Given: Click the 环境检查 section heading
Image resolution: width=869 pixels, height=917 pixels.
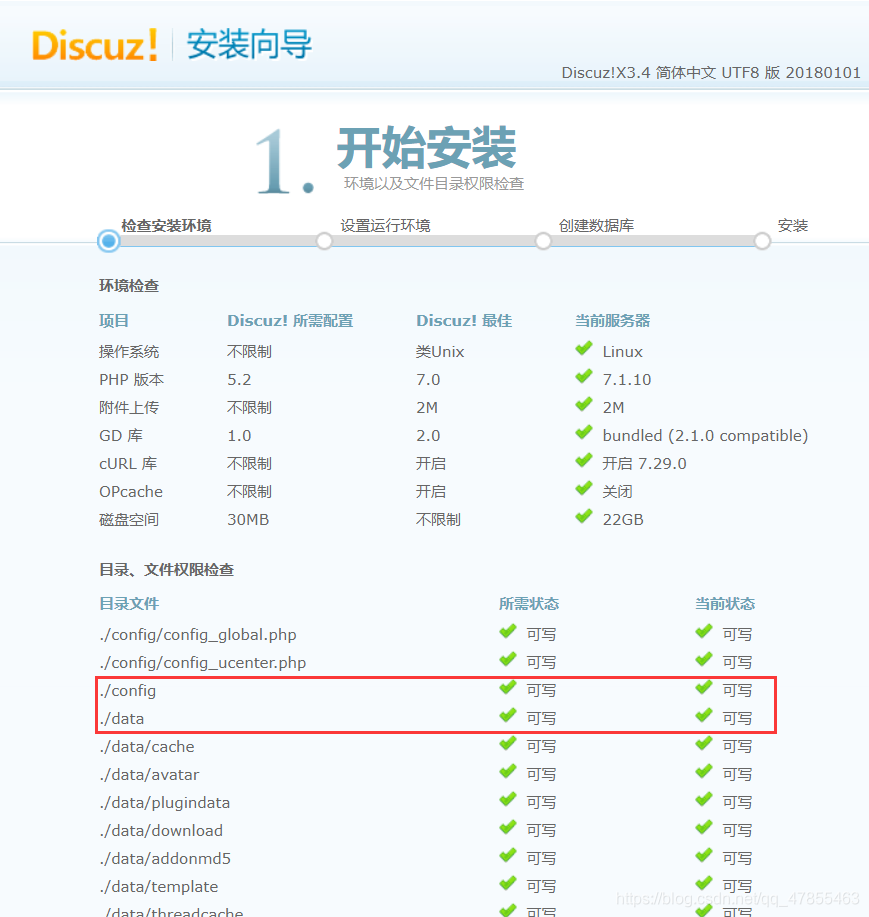Looking at the screenshot, I should 129,286.
